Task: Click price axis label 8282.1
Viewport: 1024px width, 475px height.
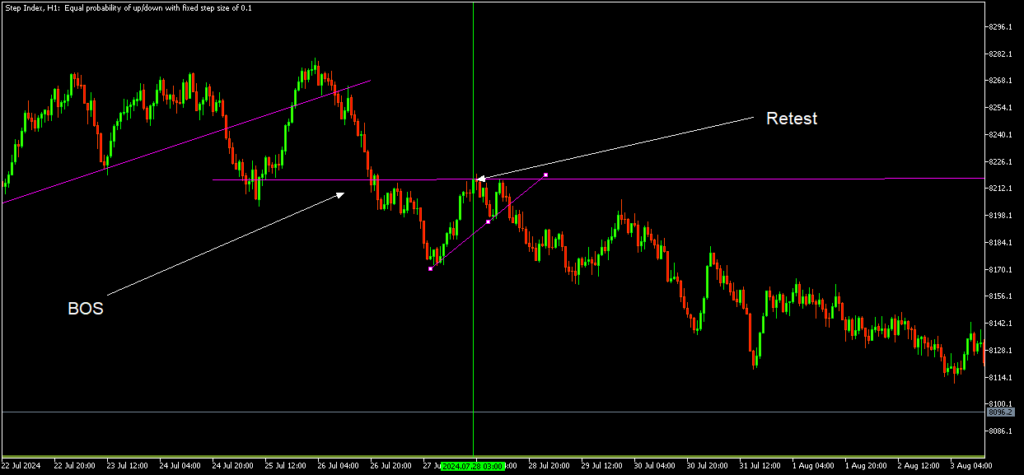Action: (x=1001, y=54)
